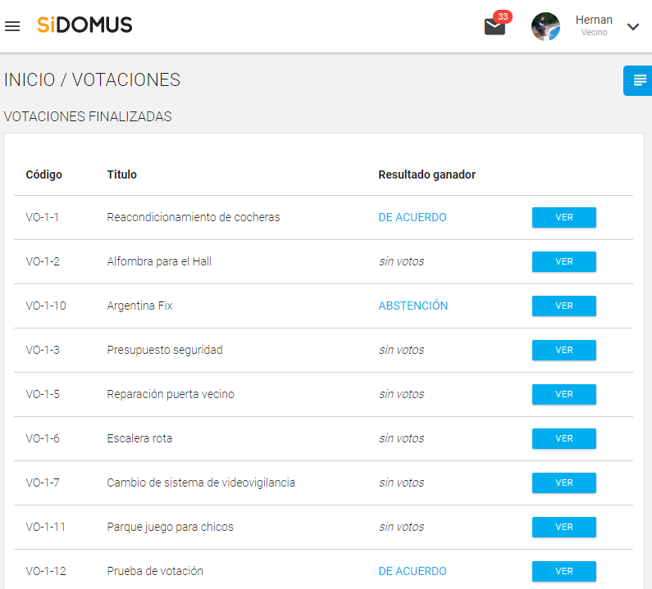Click the Resultado ganador column header
The height and width of the screenshot is (589, 652).
click(x=427, y=175)
